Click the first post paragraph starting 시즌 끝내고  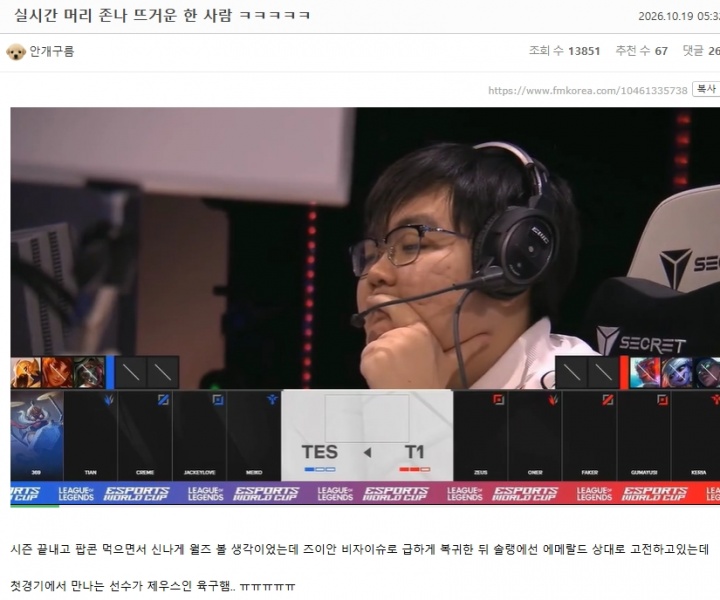pos(360,549)
